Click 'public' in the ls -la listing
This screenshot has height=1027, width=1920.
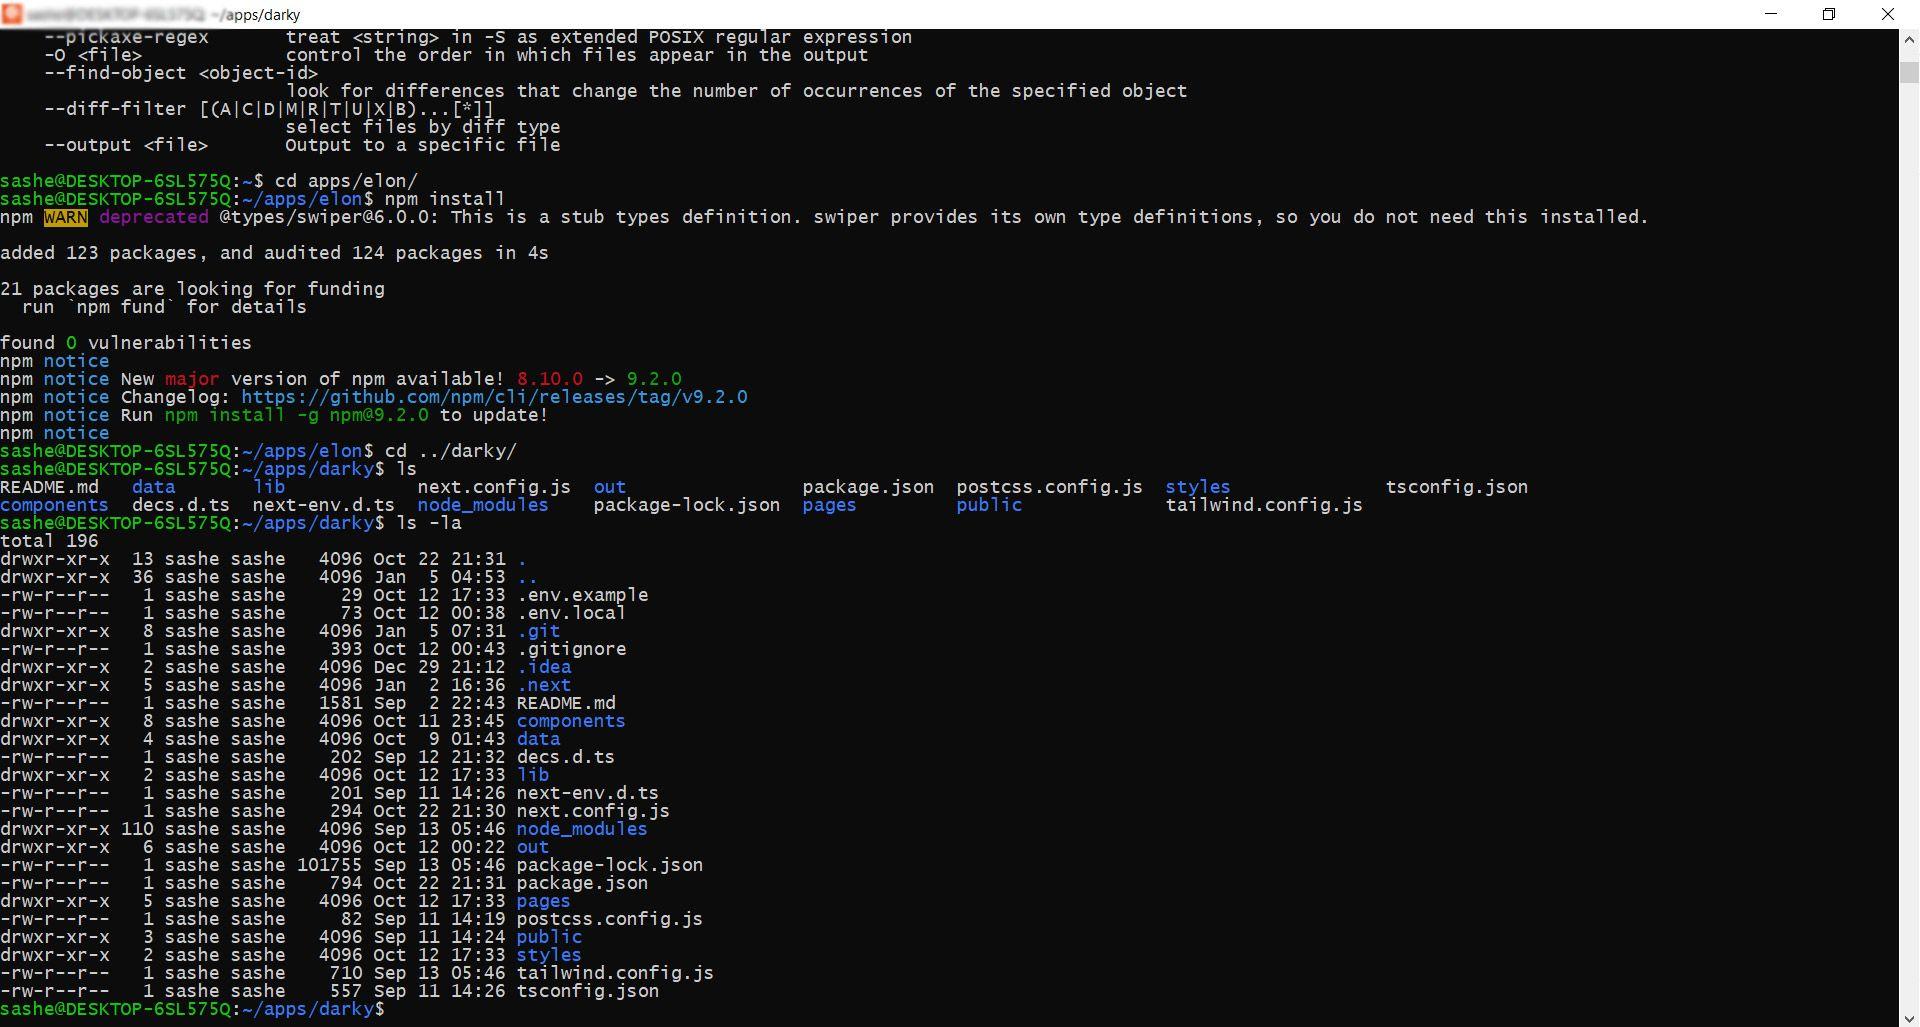pyautogui.click(x=549, y=937)
